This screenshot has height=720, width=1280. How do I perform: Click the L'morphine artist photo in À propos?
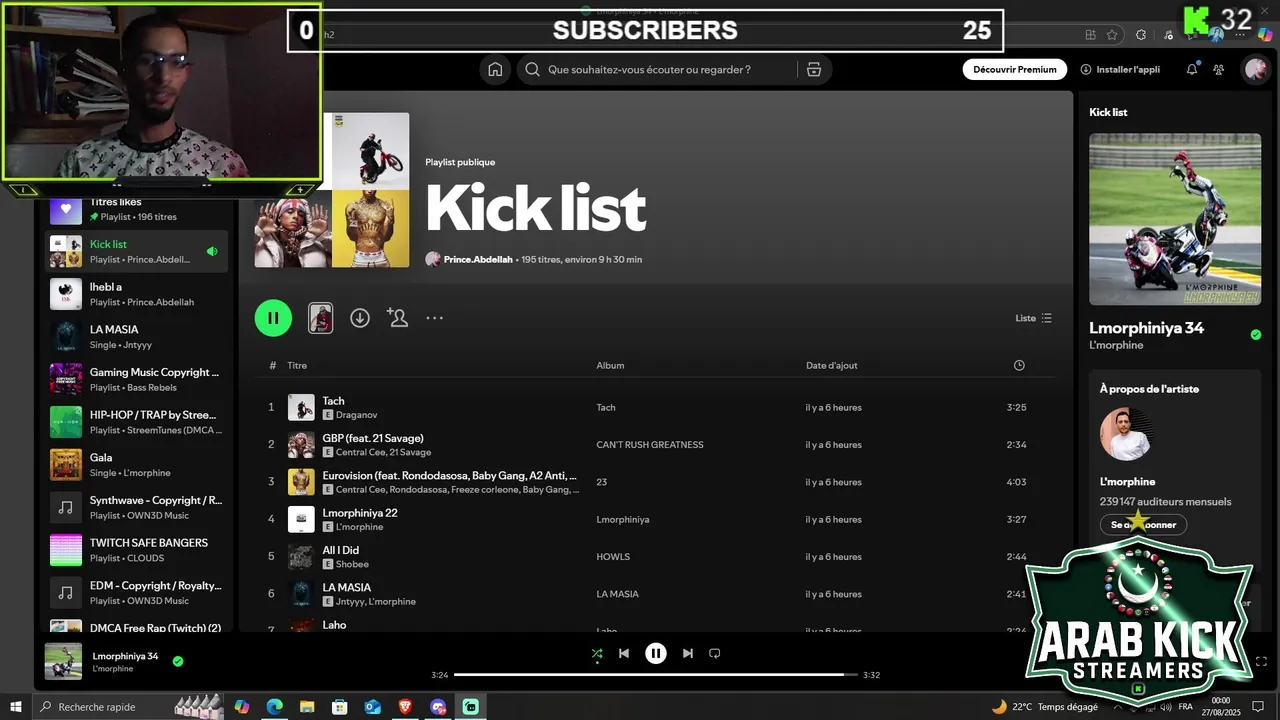(x=1127, y=433)
